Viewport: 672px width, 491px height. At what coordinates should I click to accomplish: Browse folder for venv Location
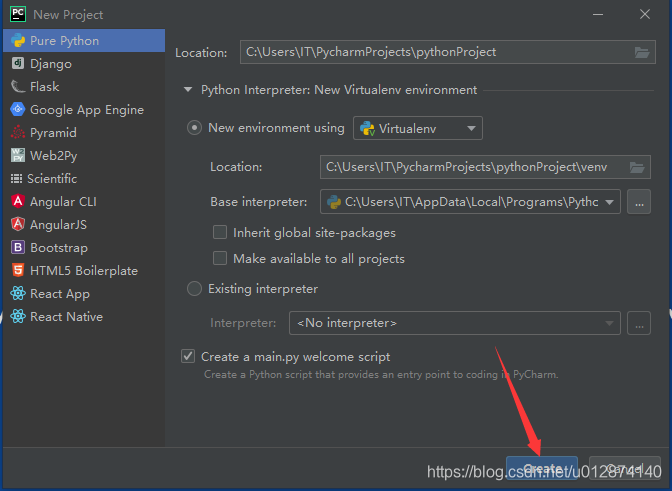(x=637, y=167)
